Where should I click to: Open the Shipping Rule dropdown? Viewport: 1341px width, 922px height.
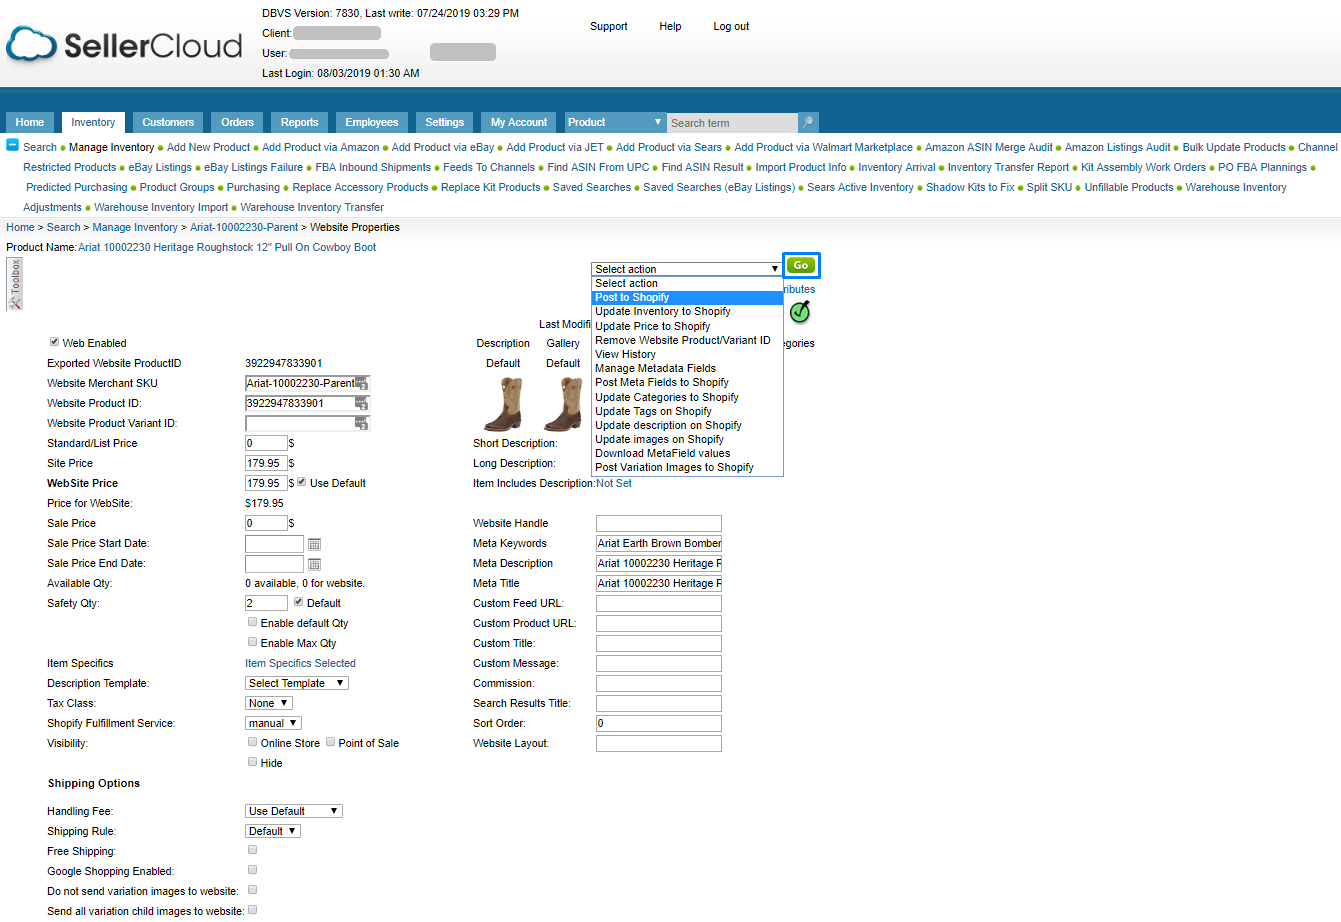tap(273, 831)
